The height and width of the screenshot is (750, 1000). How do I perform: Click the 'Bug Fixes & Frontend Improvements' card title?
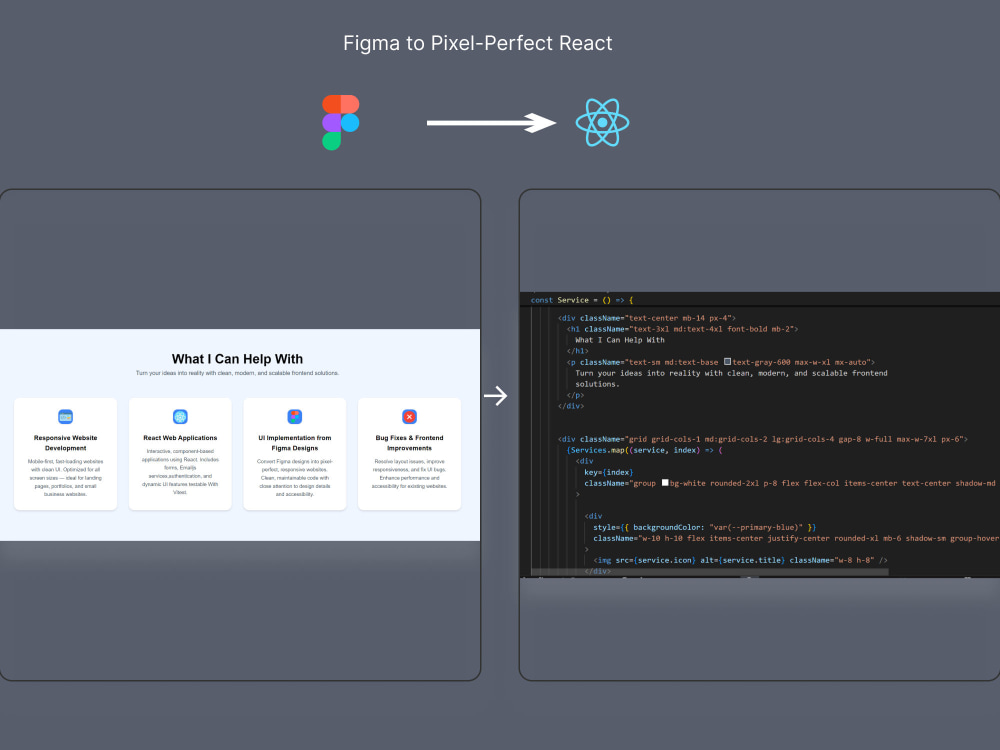409,443
